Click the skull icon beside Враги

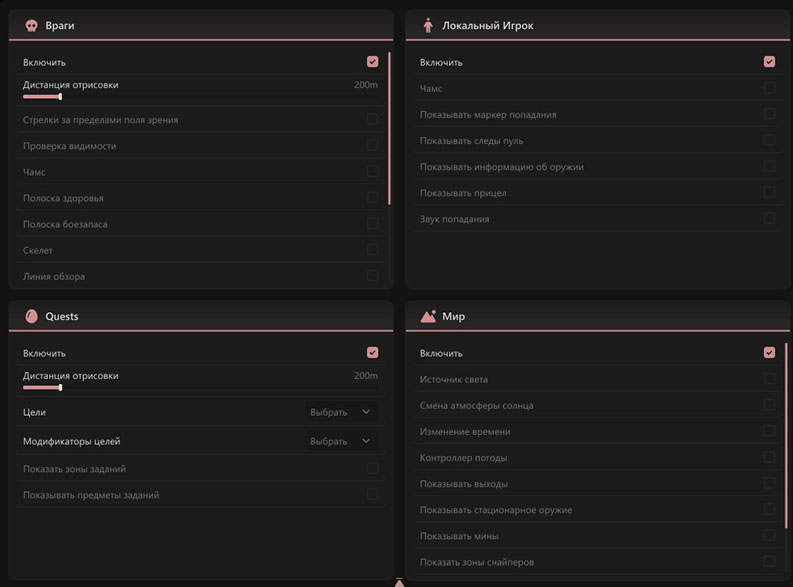(x=31, y=25)
